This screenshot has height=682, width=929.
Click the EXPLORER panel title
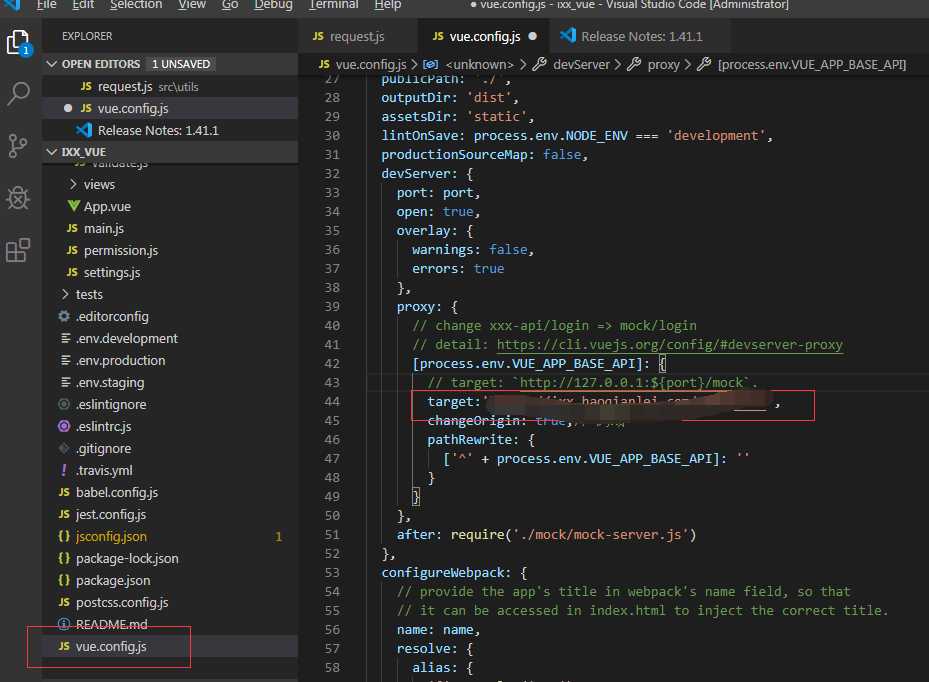87,36
